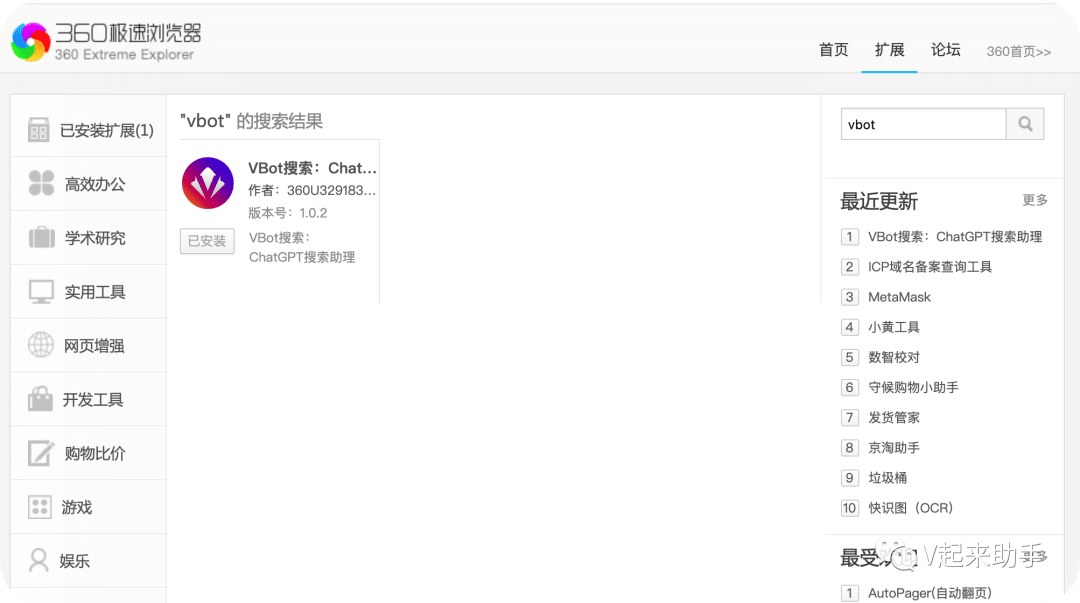Click the 已安装 button

click(x=207, y=241)
